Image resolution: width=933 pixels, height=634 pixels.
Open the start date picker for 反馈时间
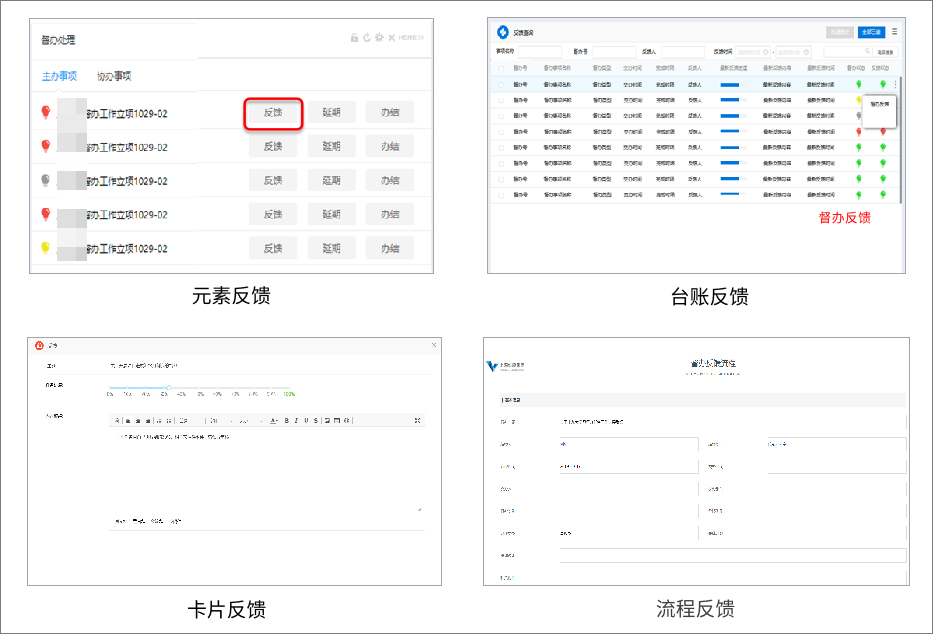(753, 52)
